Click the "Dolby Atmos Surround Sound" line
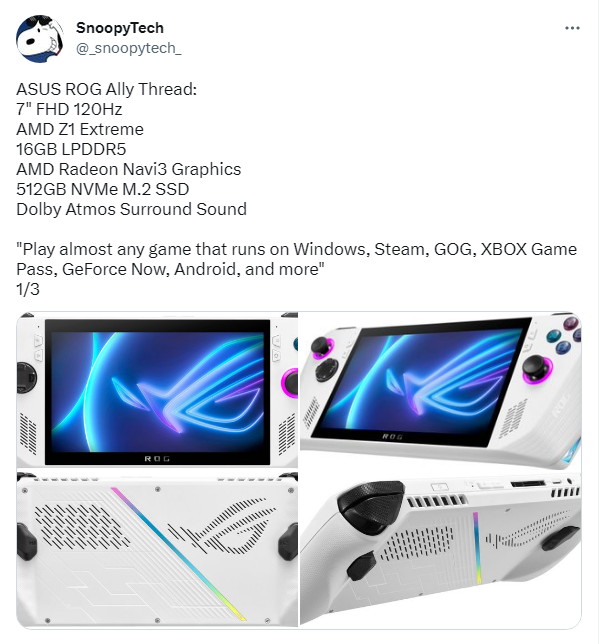The height and width of the screenshot is (644, 600). 131,209
